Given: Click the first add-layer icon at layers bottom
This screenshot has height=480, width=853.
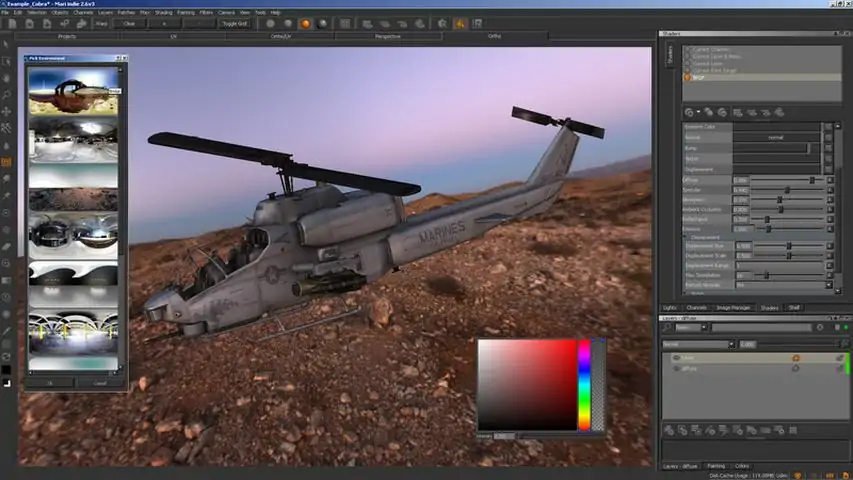Looking at the screenshot, I should [670, 430].
